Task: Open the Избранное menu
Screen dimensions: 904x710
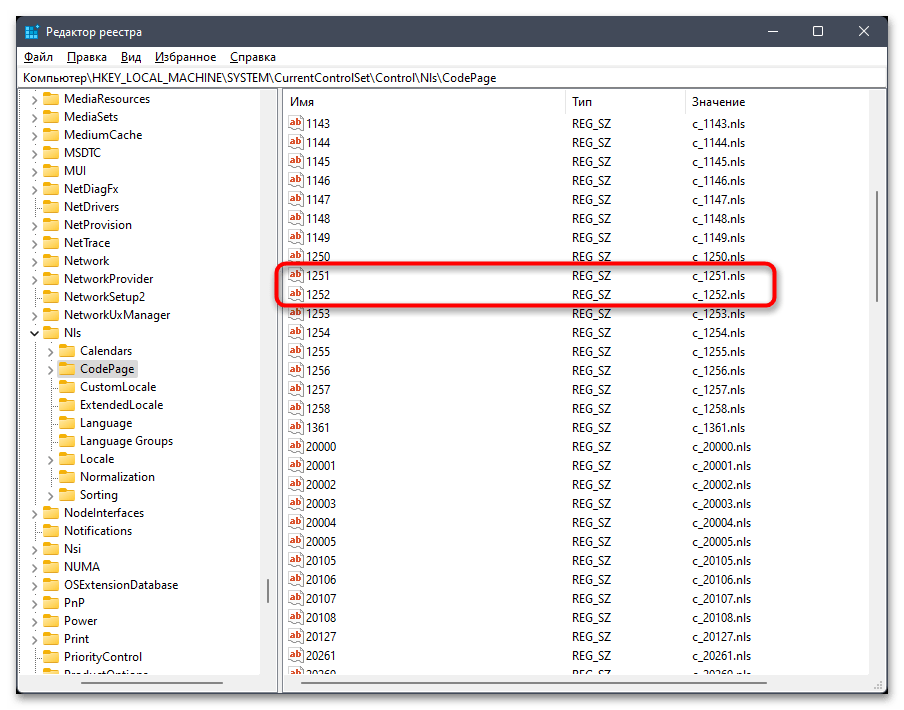Action: [x=184, y=57]
